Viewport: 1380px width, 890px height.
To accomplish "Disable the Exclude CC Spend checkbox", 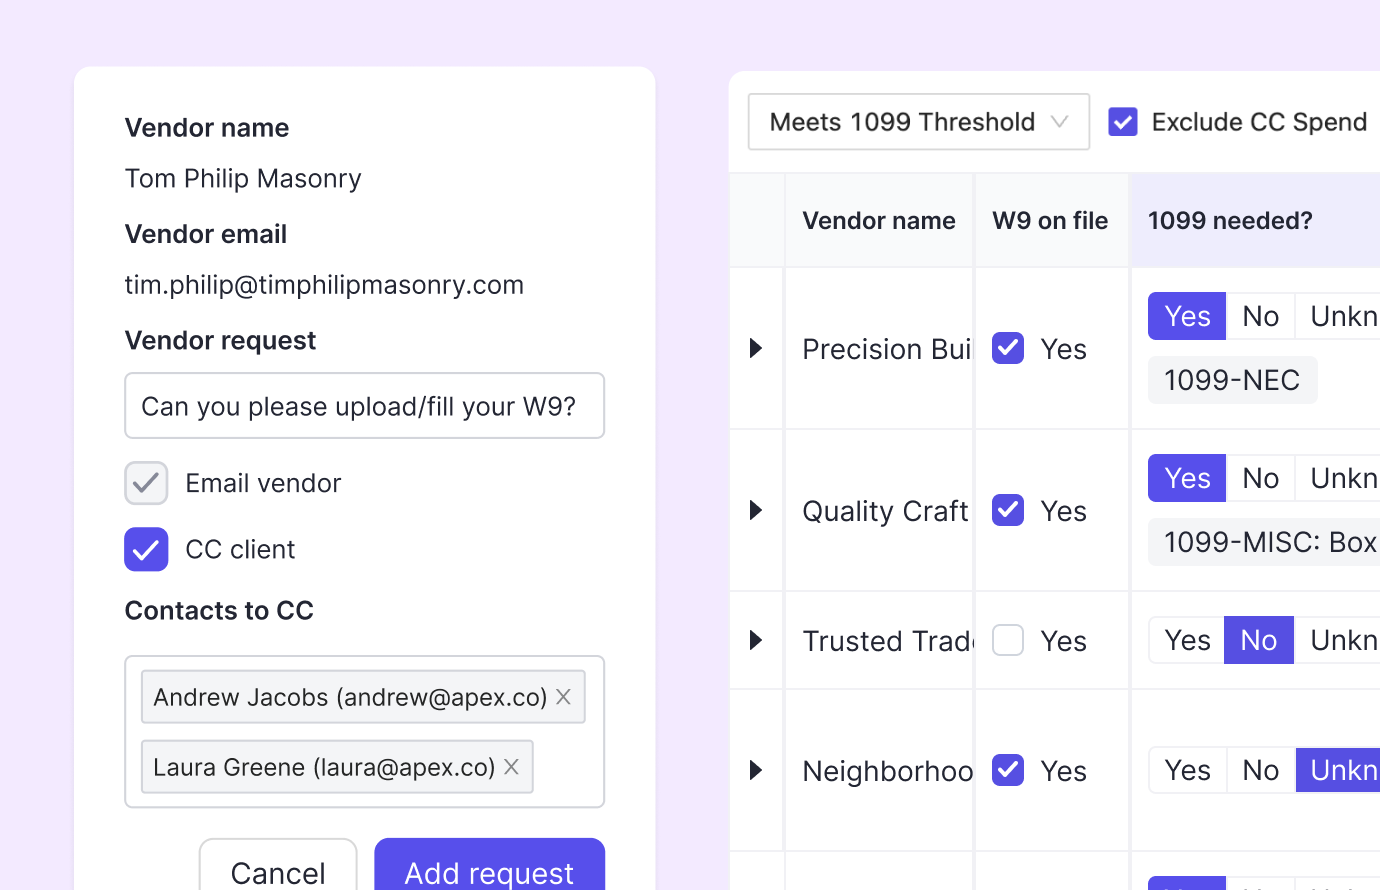I will coord(1123,122).
